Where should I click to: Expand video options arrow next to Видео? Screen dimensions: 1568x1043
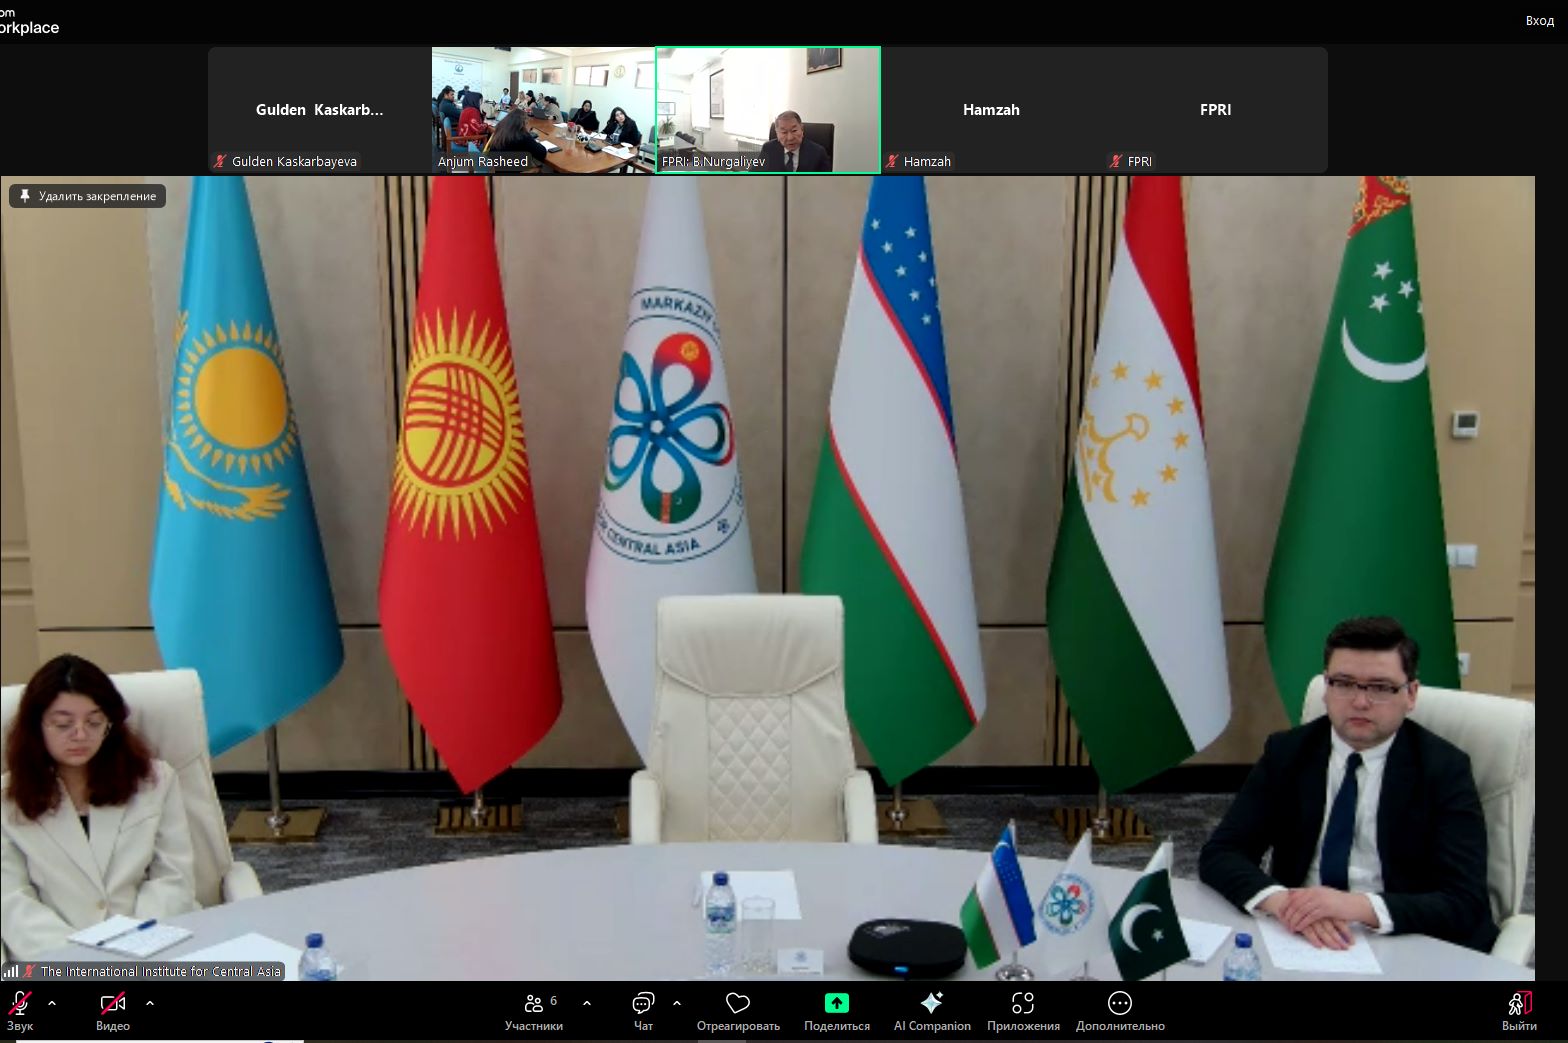pos(150,1003)
